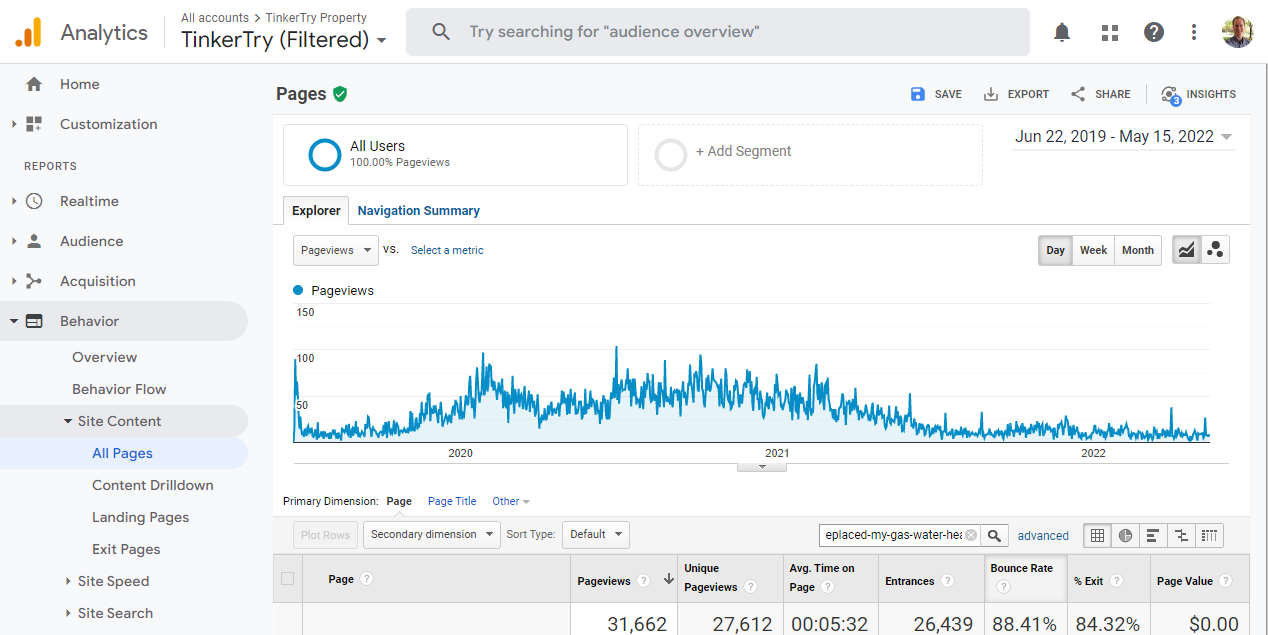Switch to the Navigation Summary tab

pyautogui.click(x=418, y=211)
